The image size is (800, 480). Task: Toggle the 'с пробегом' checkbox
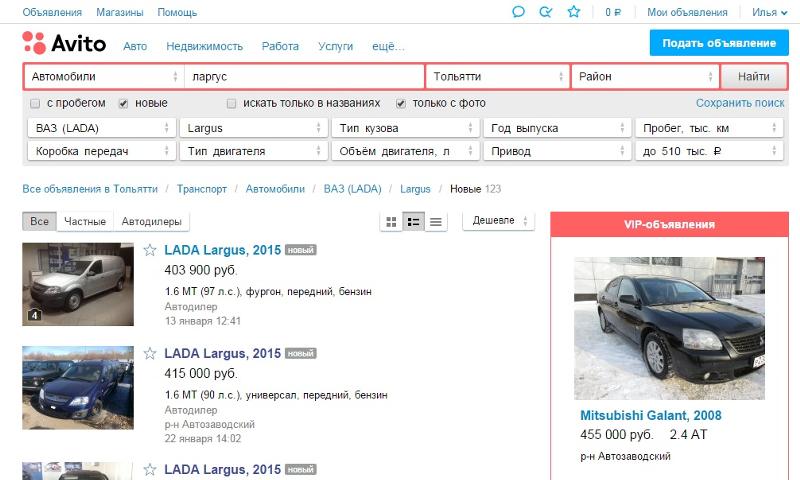click(x=35, y=104)
